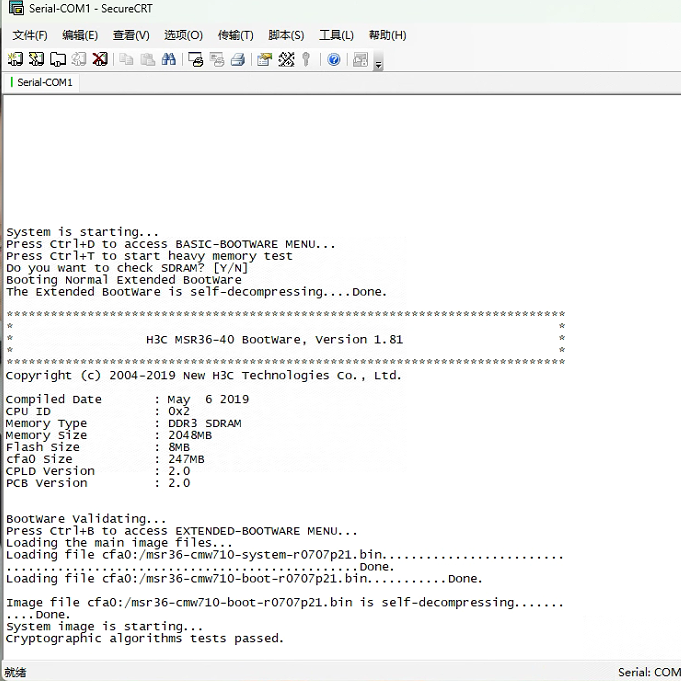This screenshot has height=681, width=681.
Task: Click the Print Selection toolbar icon
Action: pos(217,59)
